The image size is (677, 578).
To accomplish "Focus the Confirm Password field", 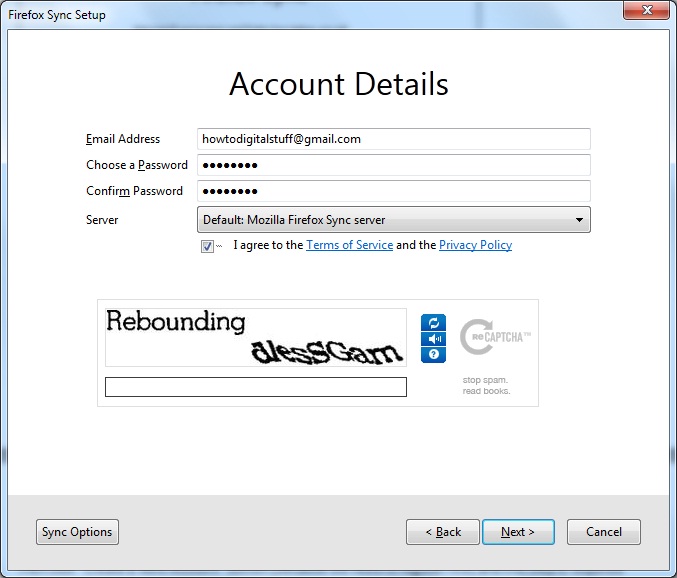I will pyautogui.click(x=394, y=191).
